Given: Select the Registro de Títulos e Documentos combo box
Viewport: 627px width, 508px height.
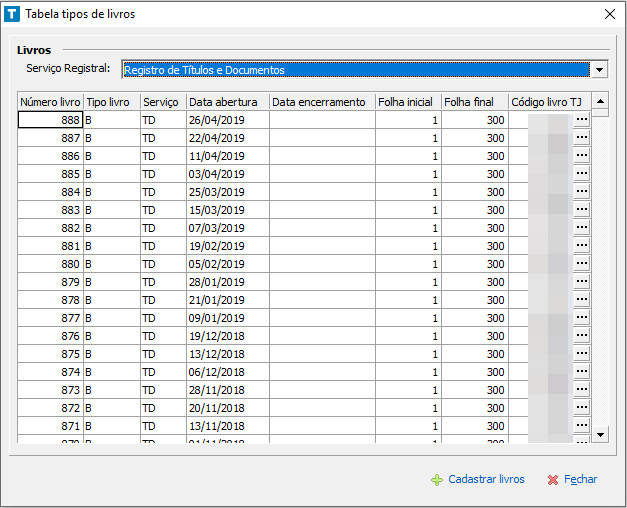Looking at the screenshot, I should 355,70.
